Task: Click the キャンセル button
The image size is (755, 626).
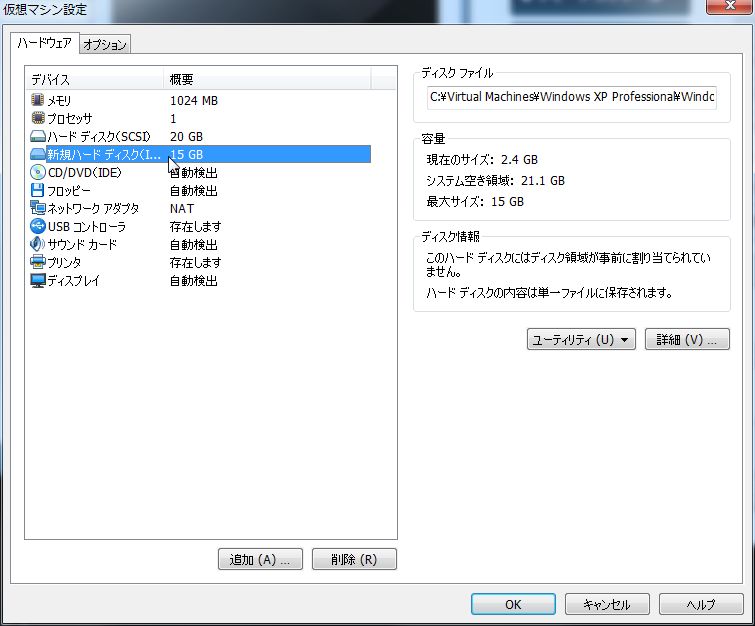Action: (x=607, y=604)
